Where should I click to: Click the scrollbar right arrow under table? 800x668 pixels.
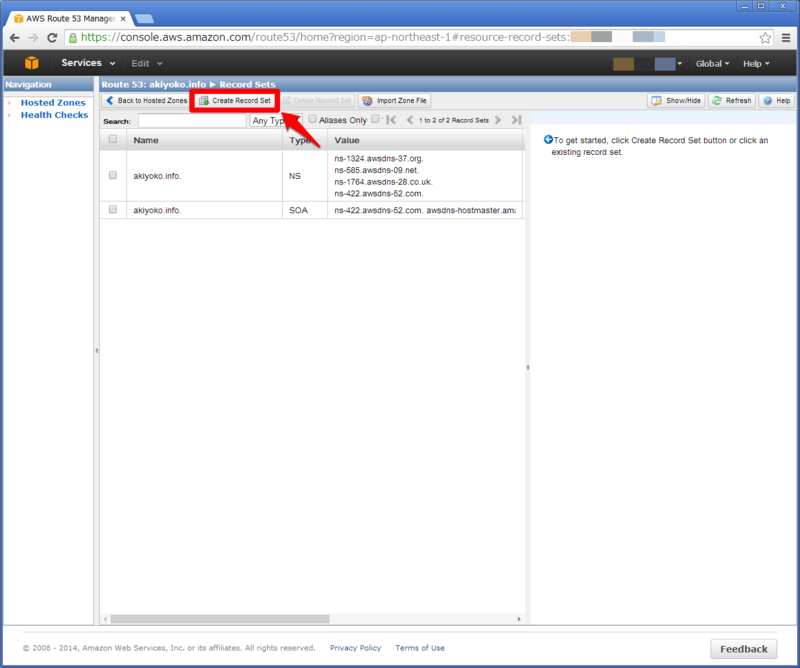519,619
